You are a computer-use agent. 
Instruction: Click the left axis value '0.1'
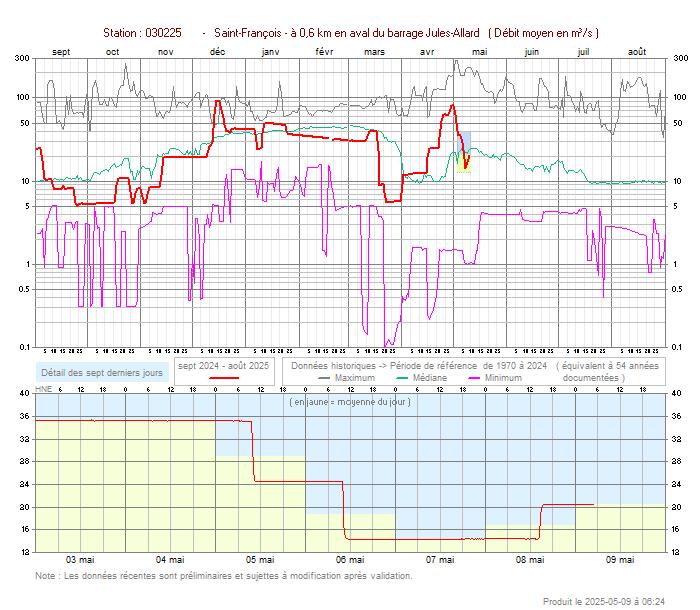(x=25, y=347)
